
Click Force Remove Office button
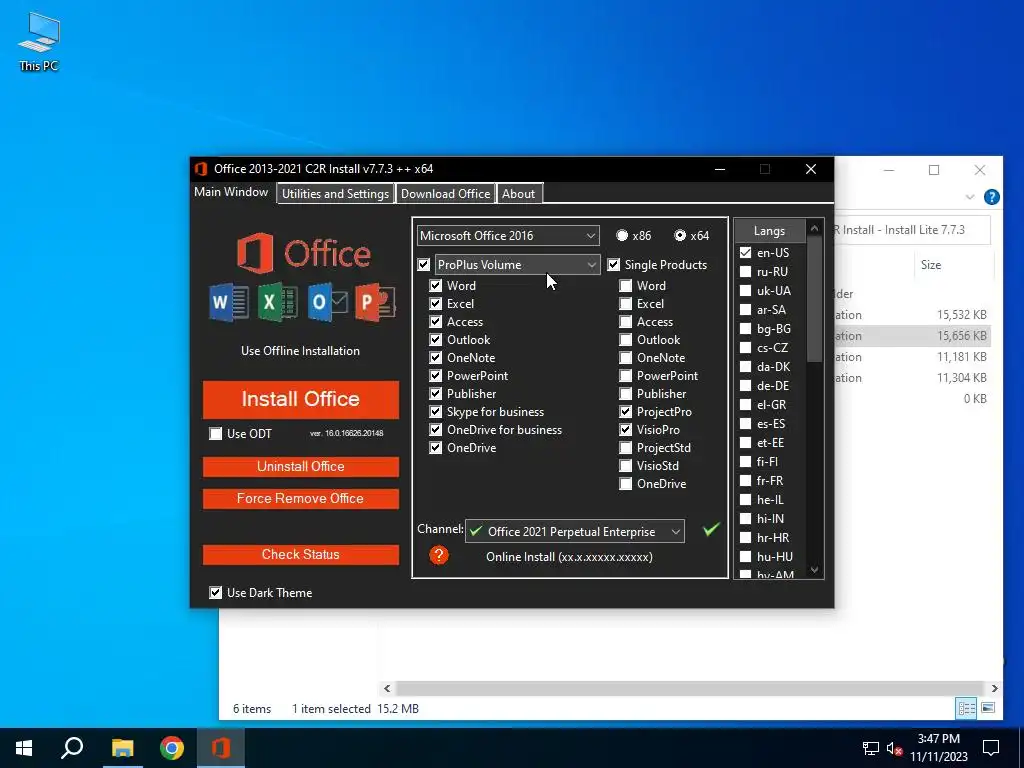click(300, 498)
